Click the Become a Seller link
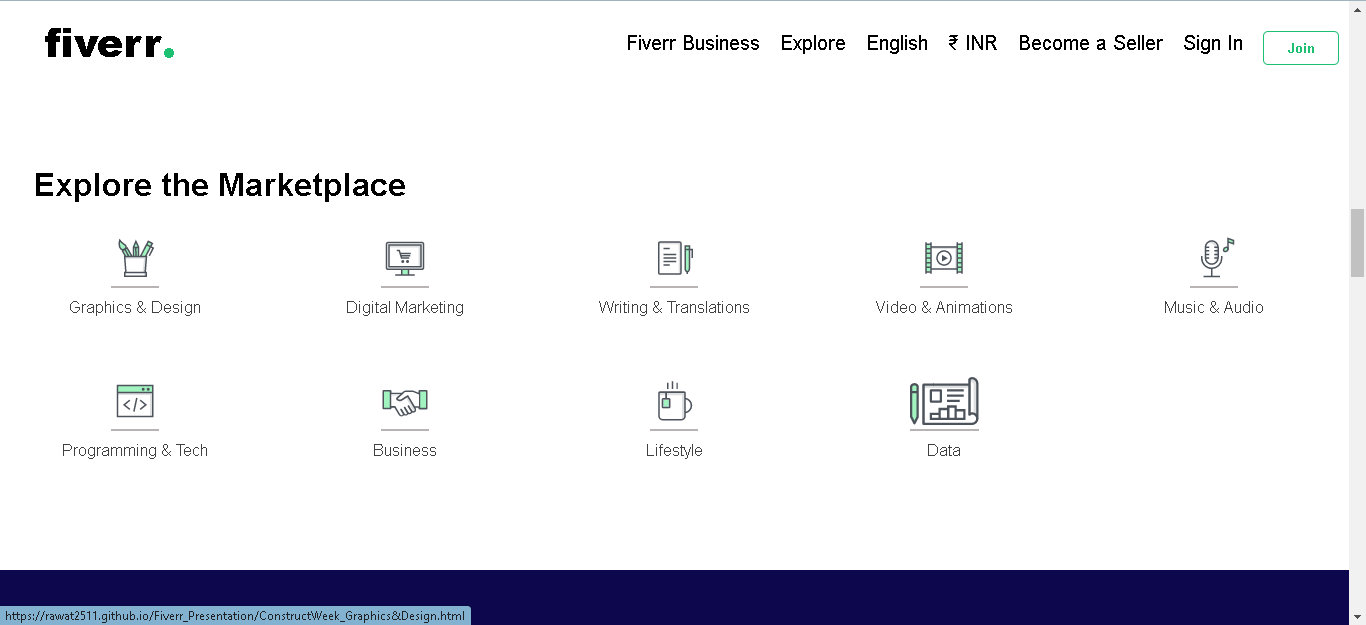 click(x=1091, y=43)
